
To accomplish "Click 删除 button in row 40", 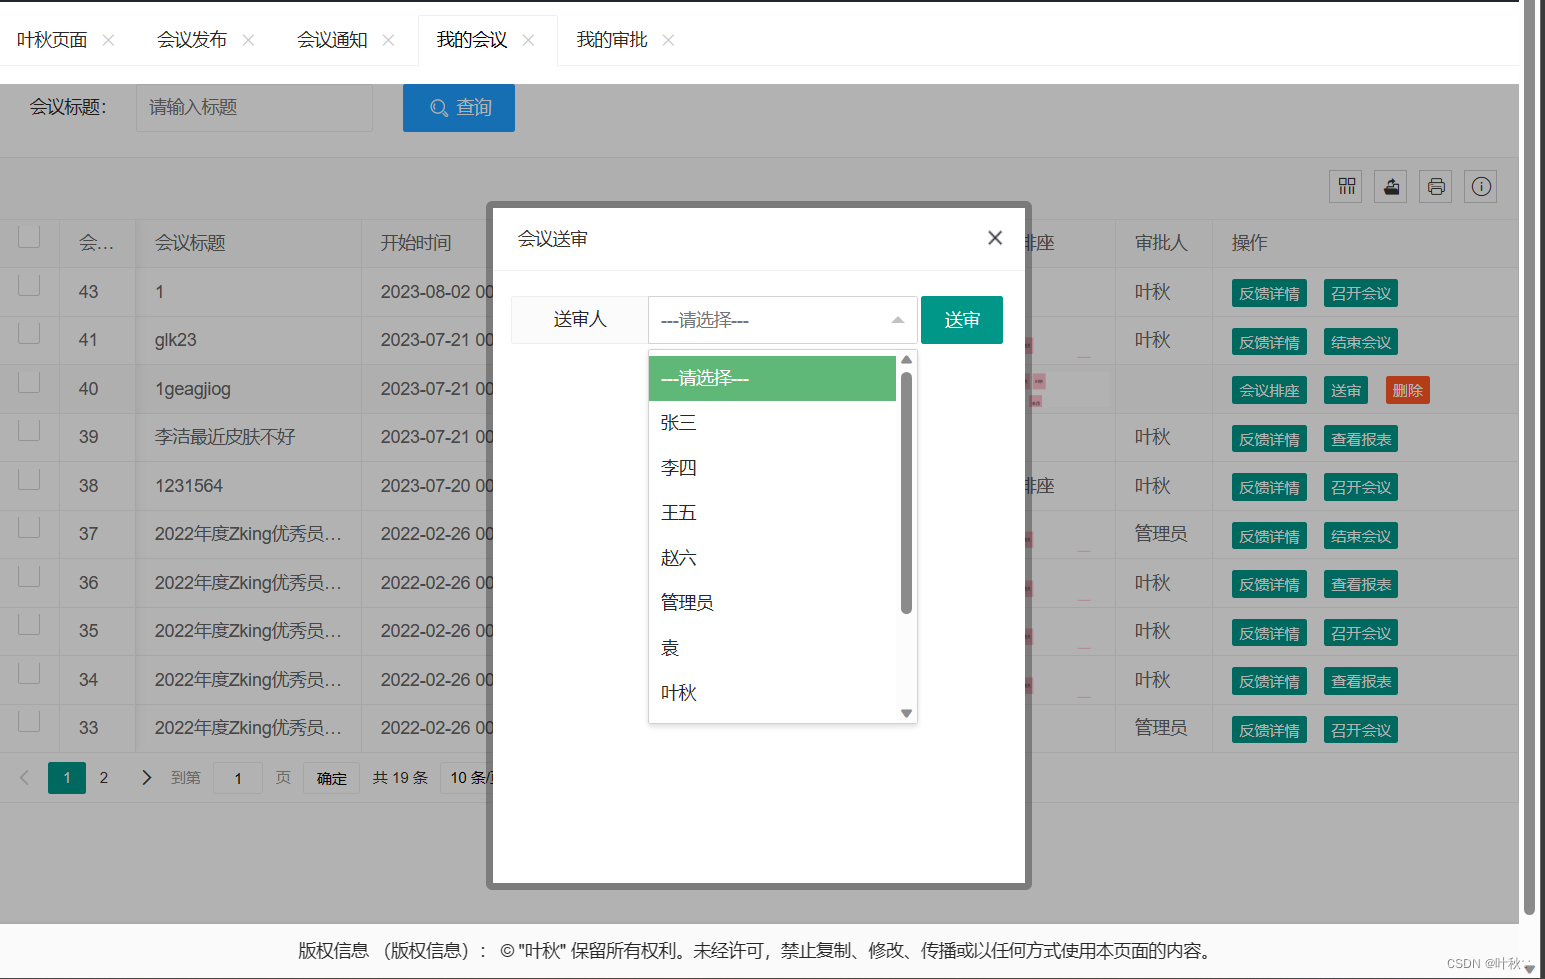I will point(1408,390).
